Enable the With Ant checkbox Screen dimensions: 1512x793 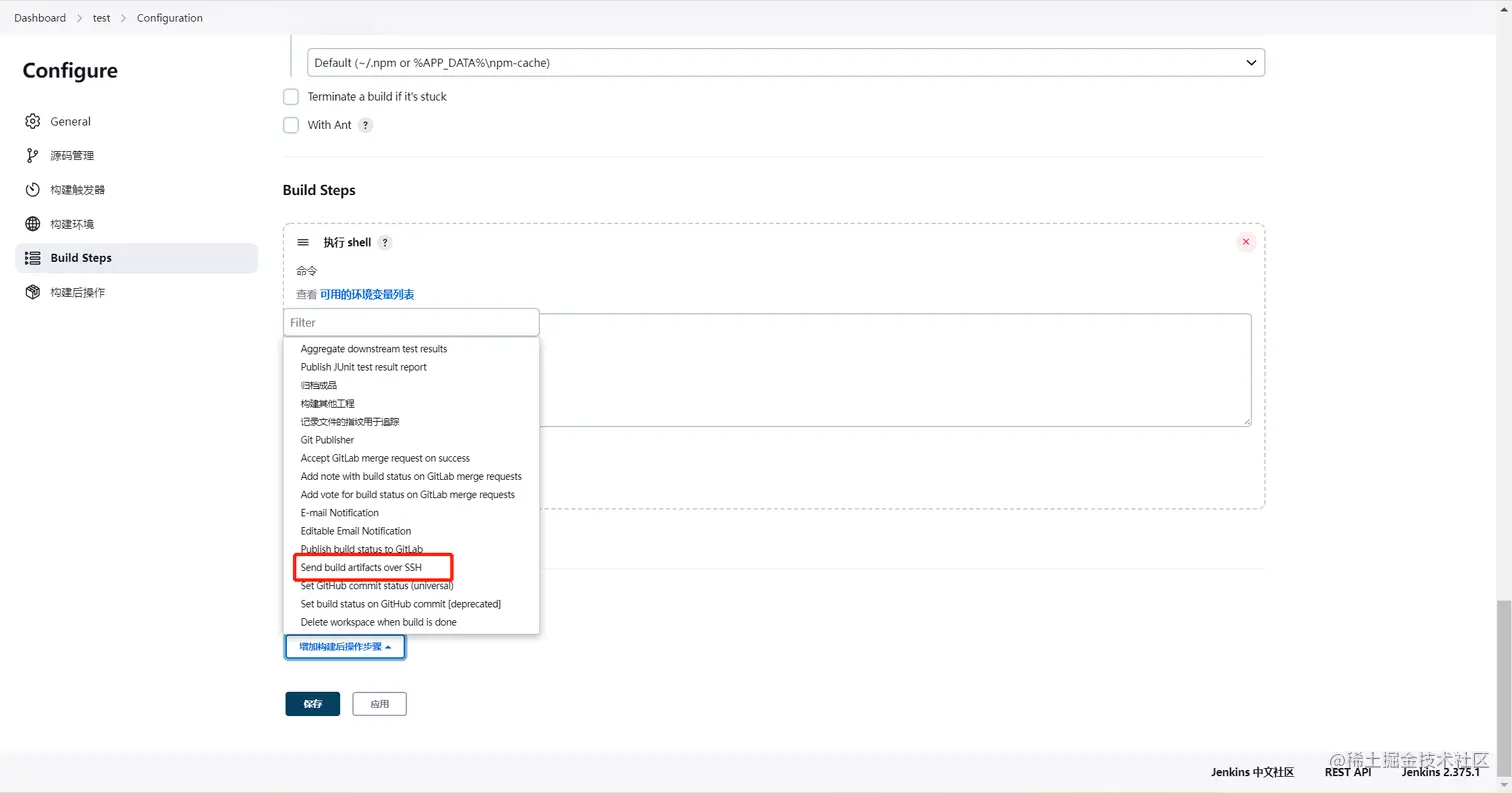point(291,125)
